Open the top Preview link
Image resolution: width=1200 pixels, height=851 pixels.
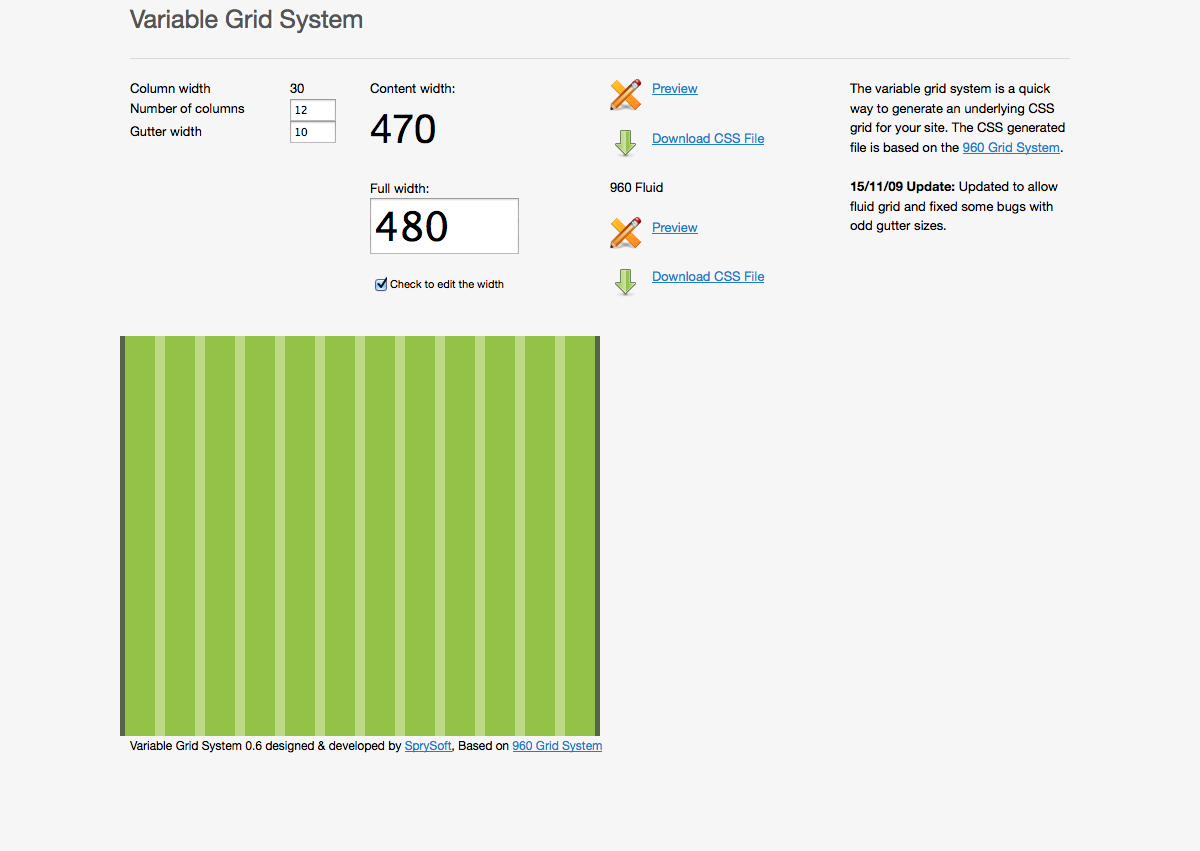coord(674,89)
